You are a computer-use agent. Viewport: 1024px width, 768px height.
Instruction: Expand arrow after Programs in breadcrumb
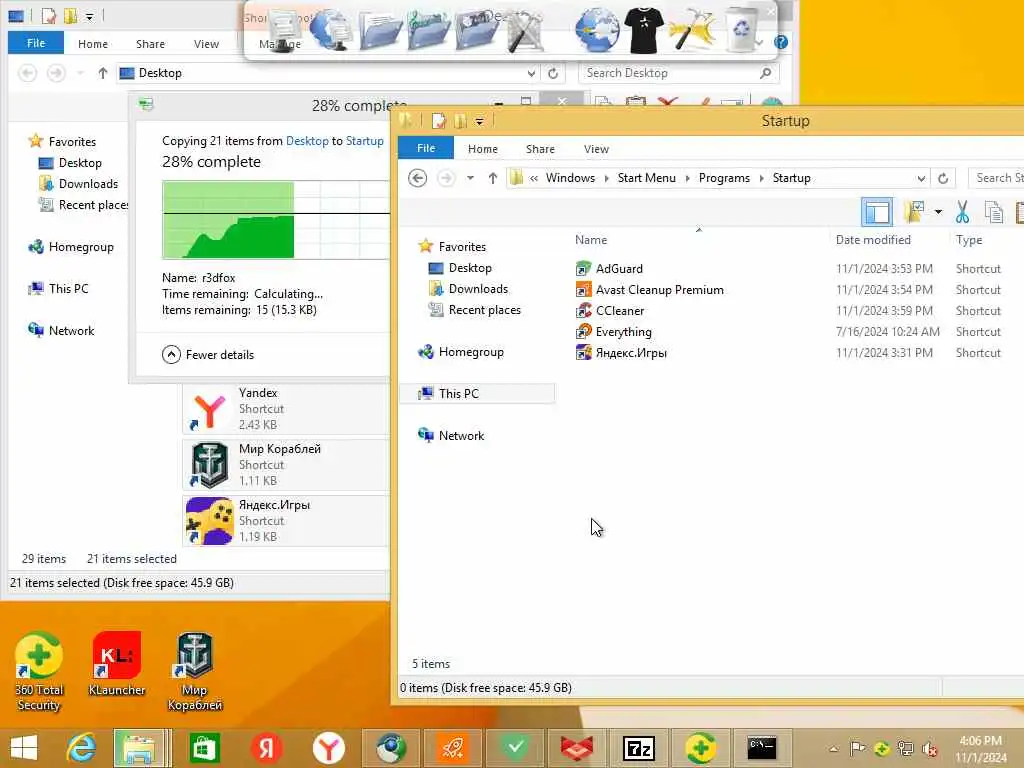(x=761, y=178)
